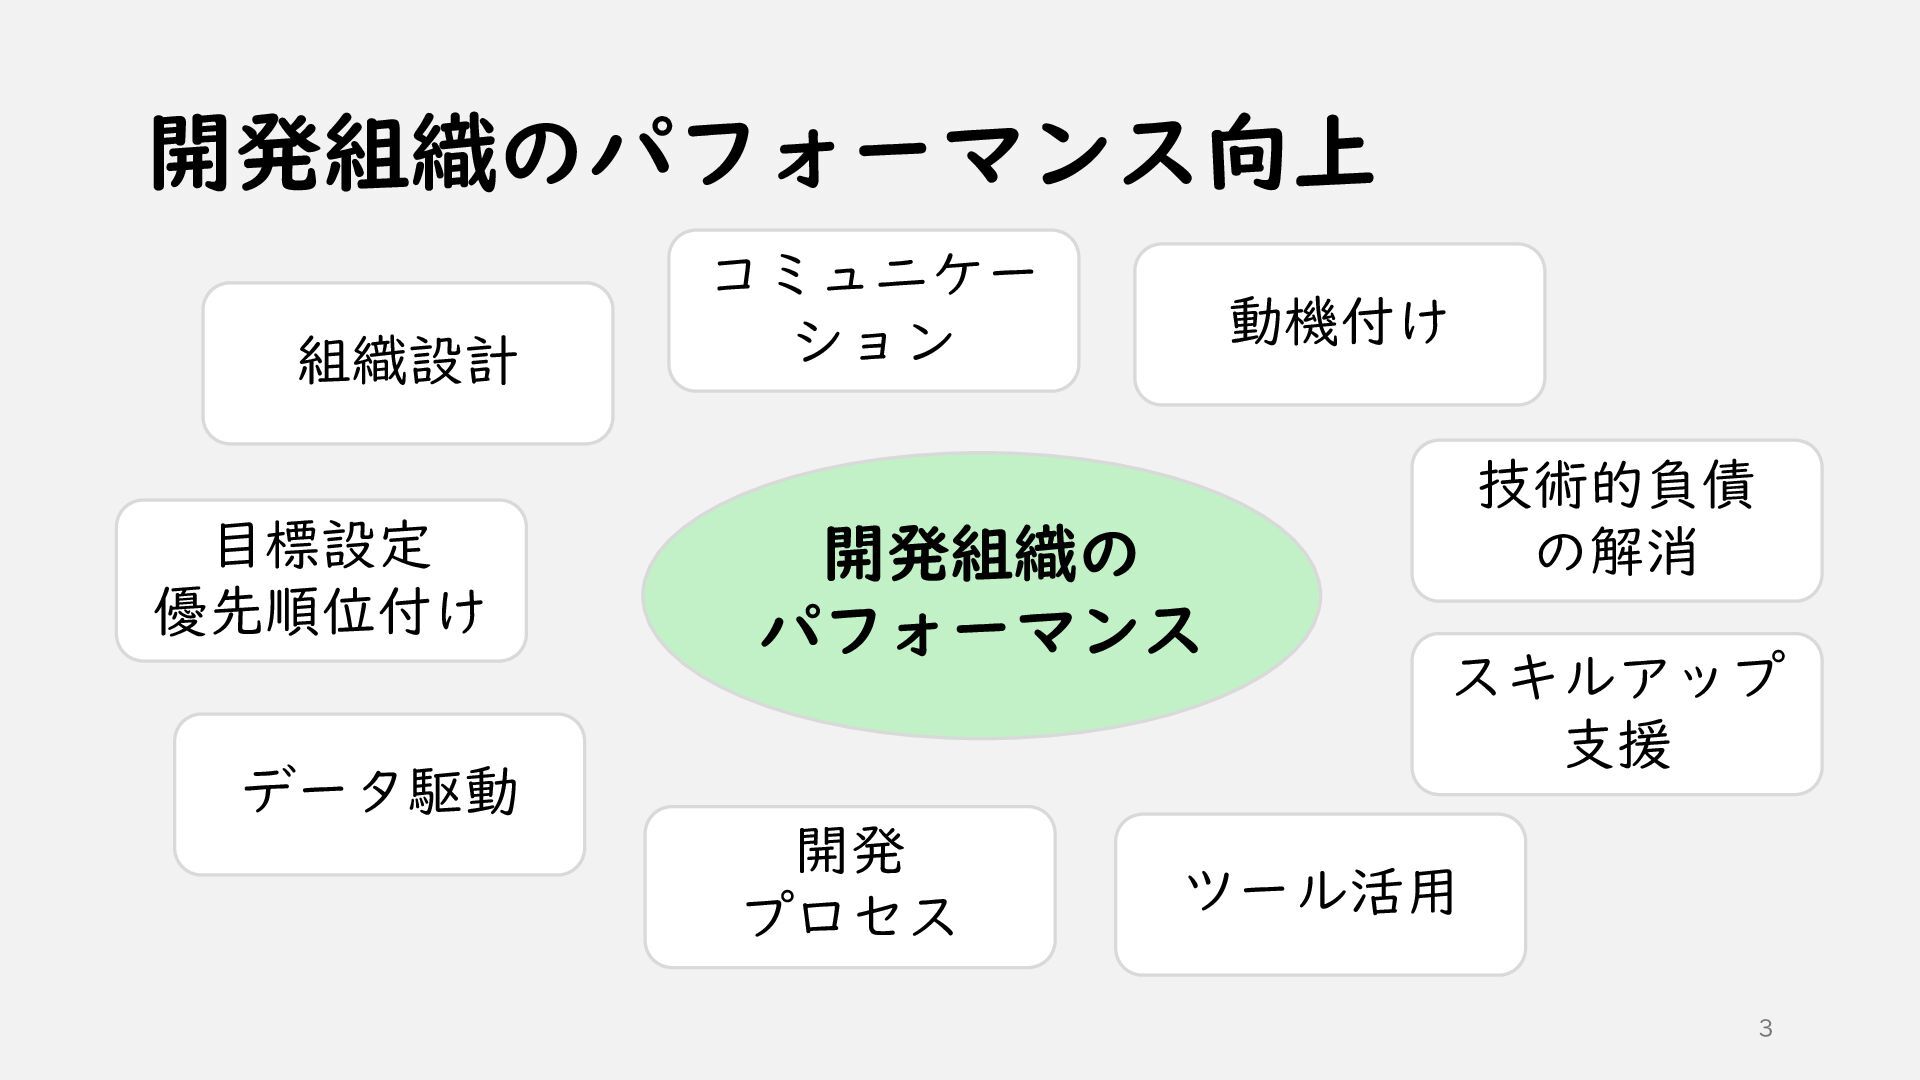Click the 動機付け box
1920x1080 pixels.
tap(1340, 324)
